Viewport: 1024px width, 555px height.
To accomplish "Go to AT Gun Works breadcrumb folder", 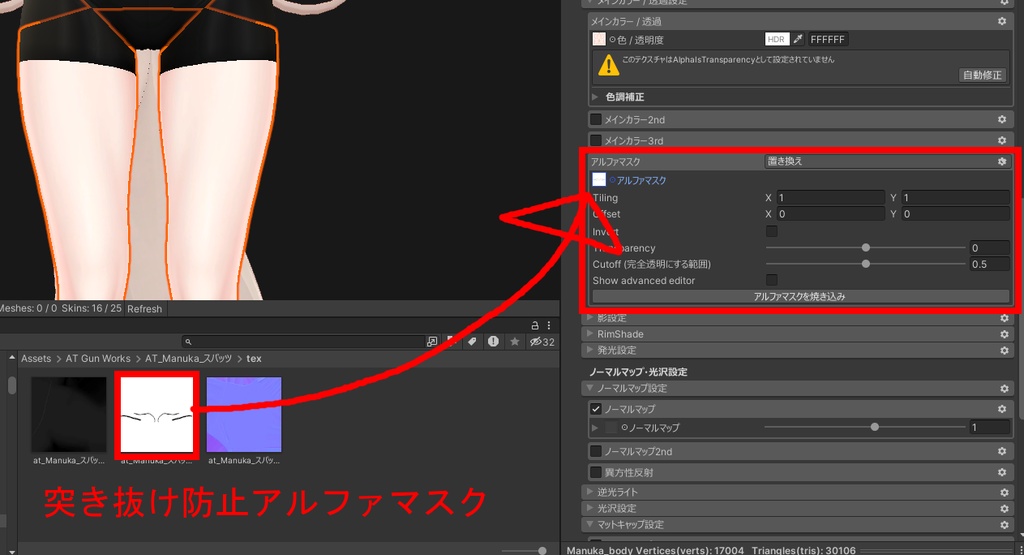I will (x=98, y=358).
